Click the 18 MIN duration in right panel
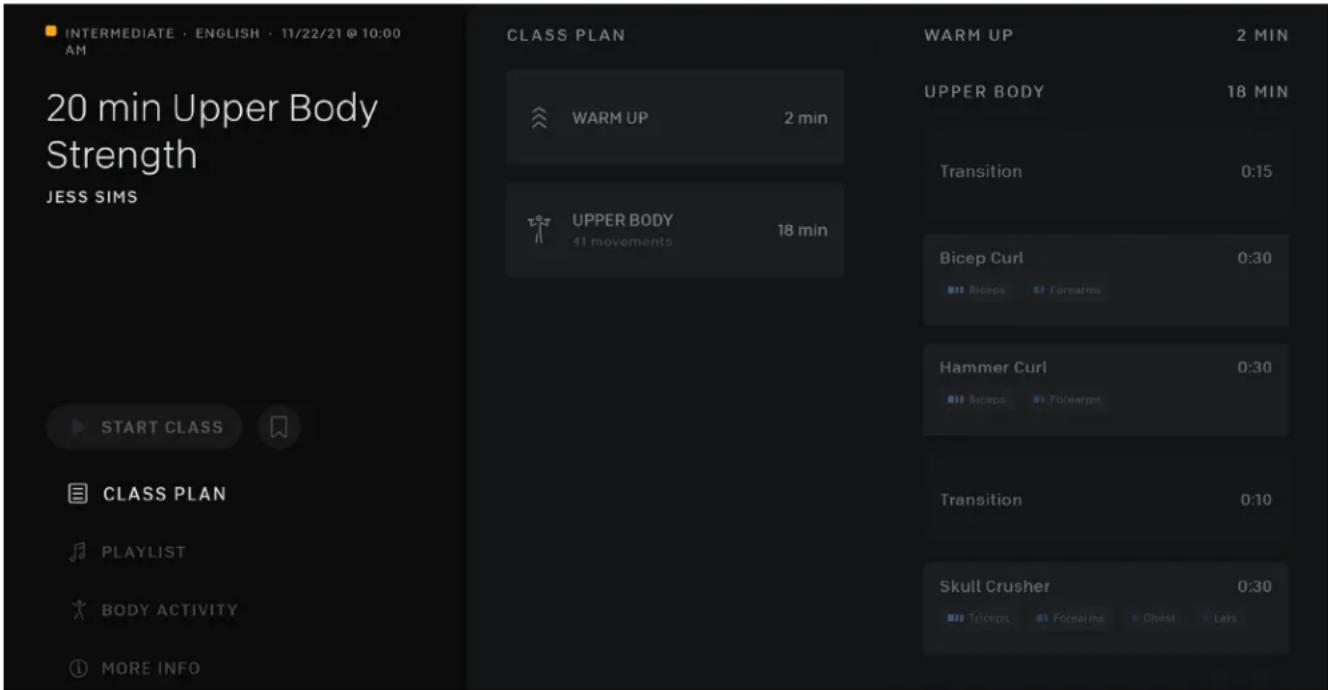 [x=1258, y=91]
